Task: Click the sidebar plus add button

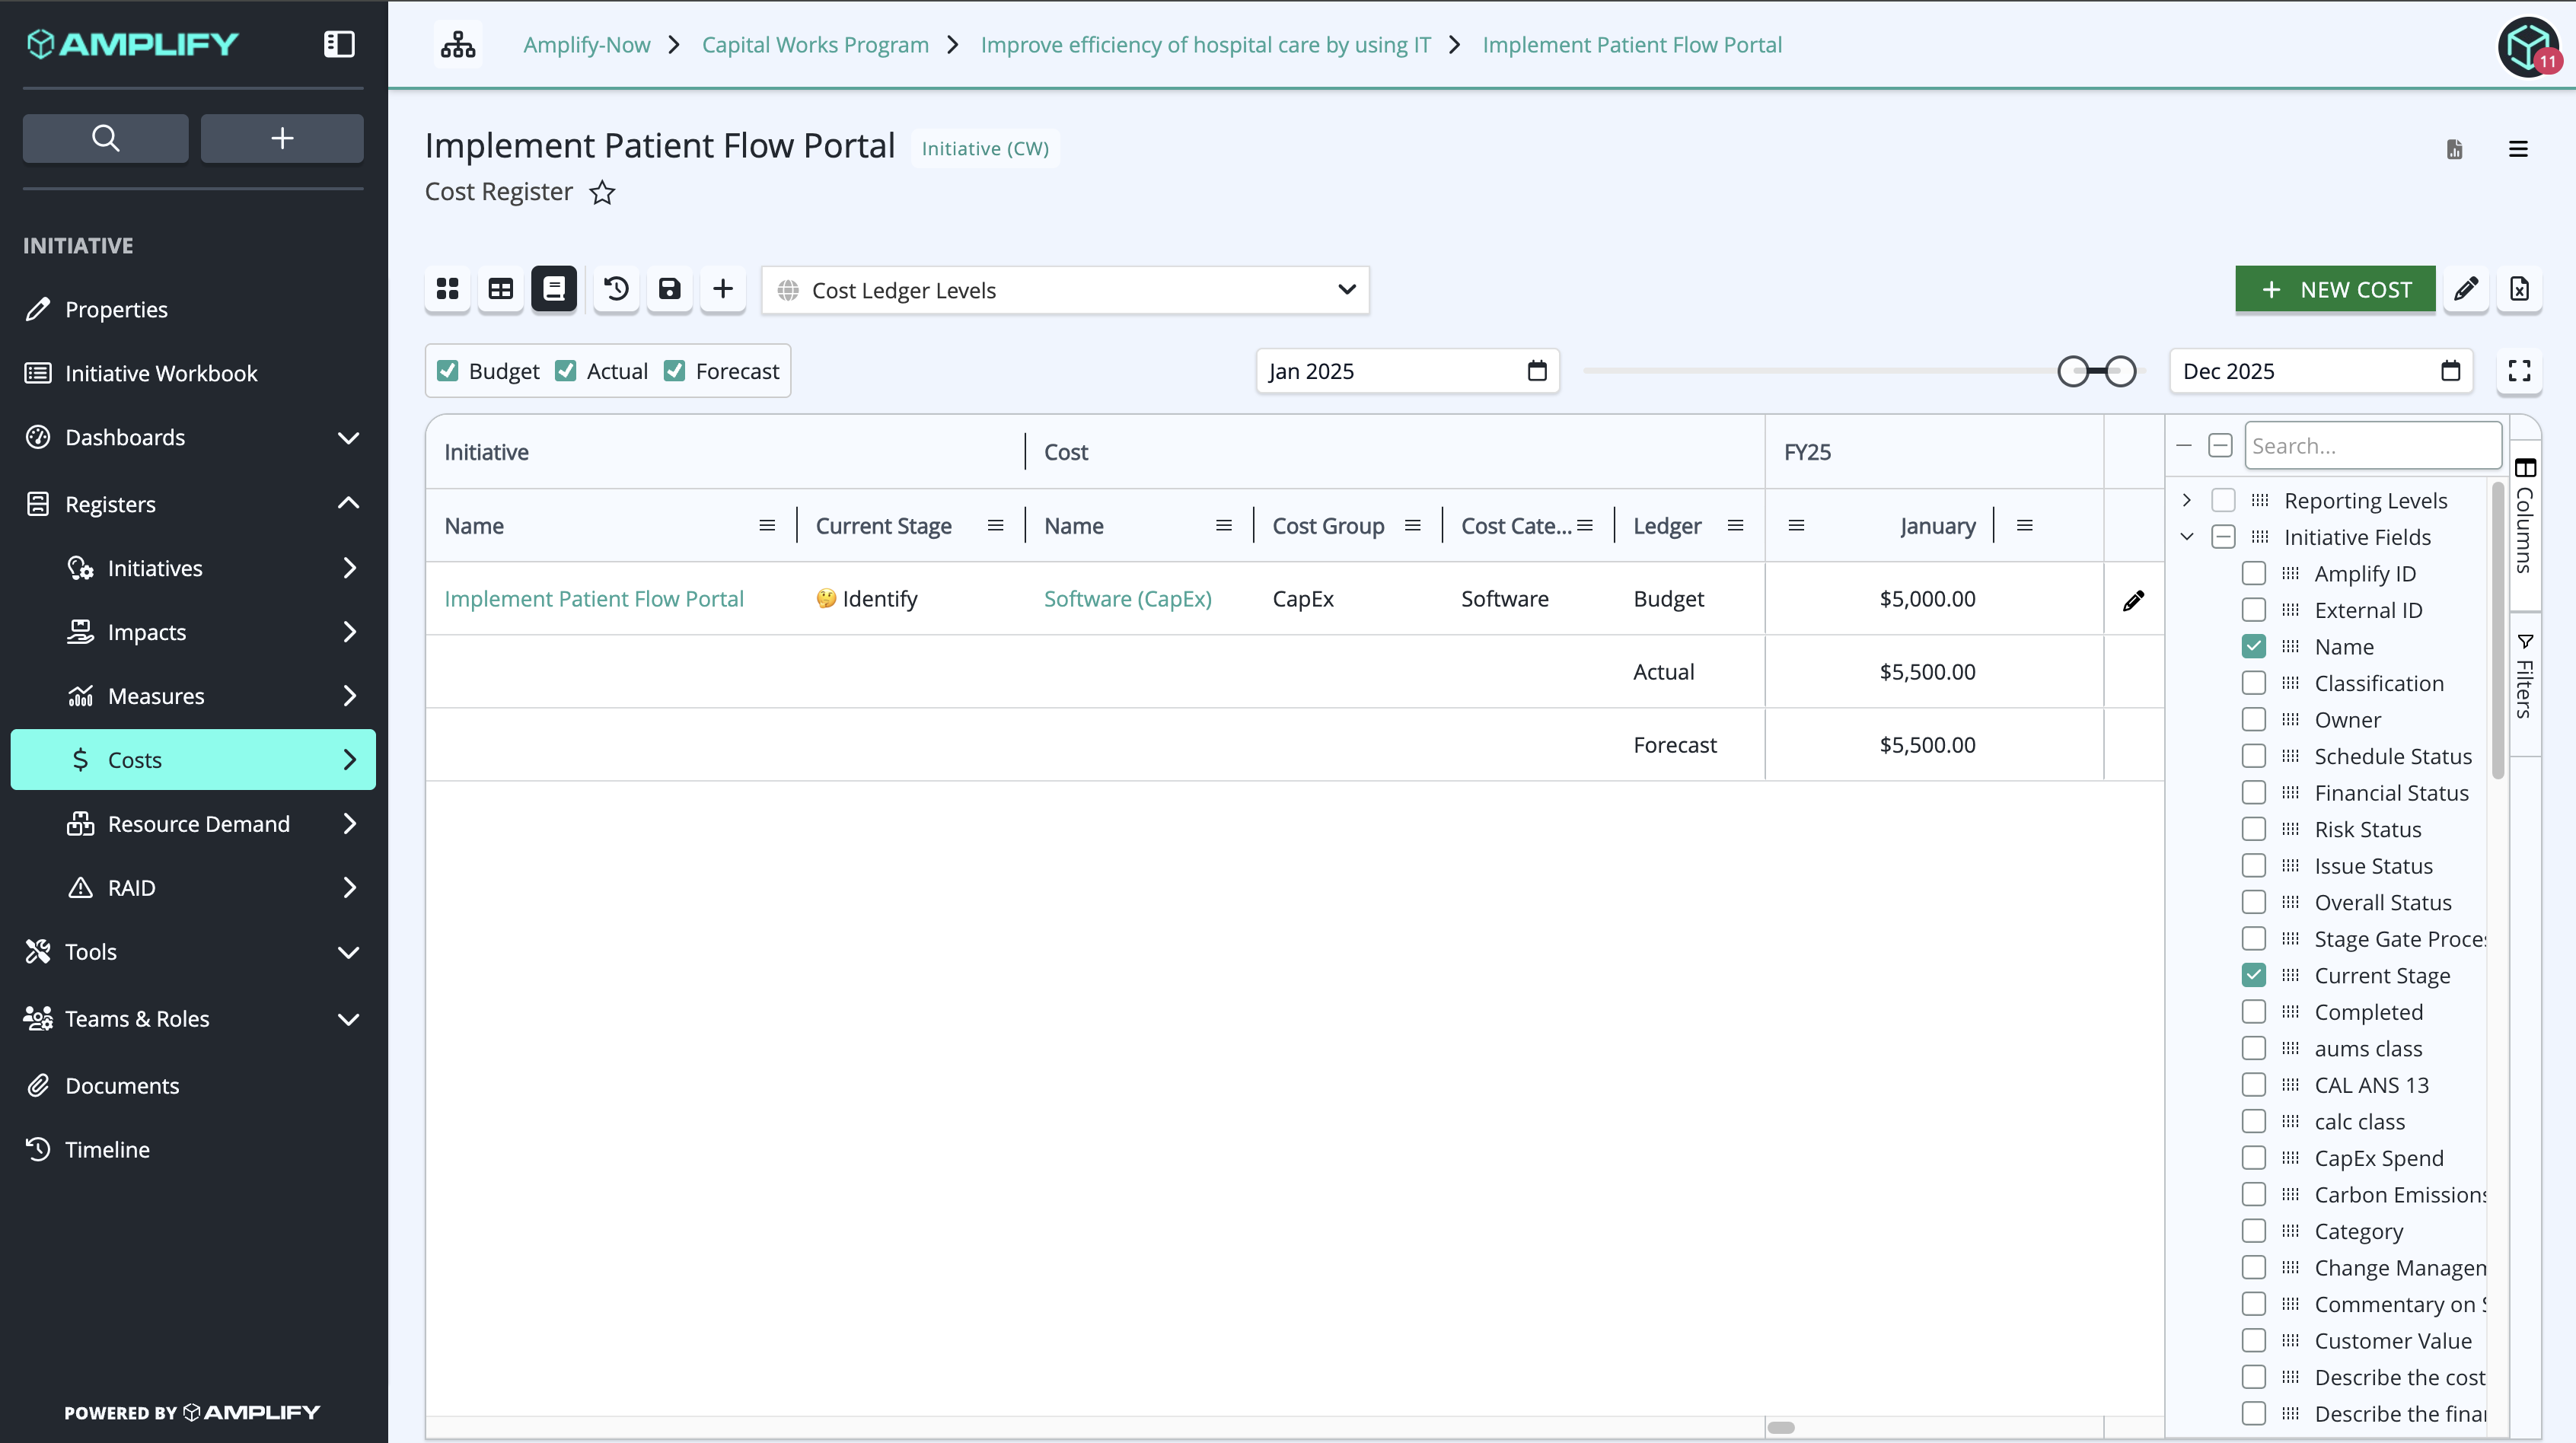Action: point(282,138)
